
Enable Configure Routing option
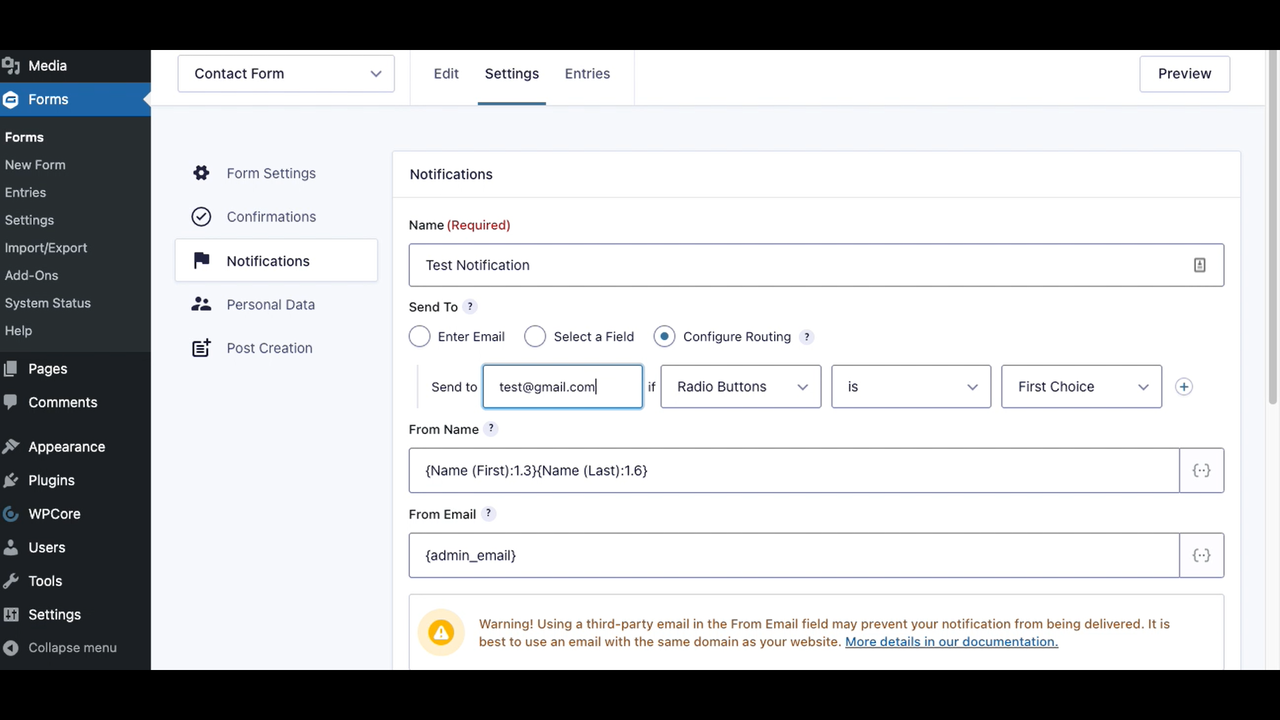[664, 336]
